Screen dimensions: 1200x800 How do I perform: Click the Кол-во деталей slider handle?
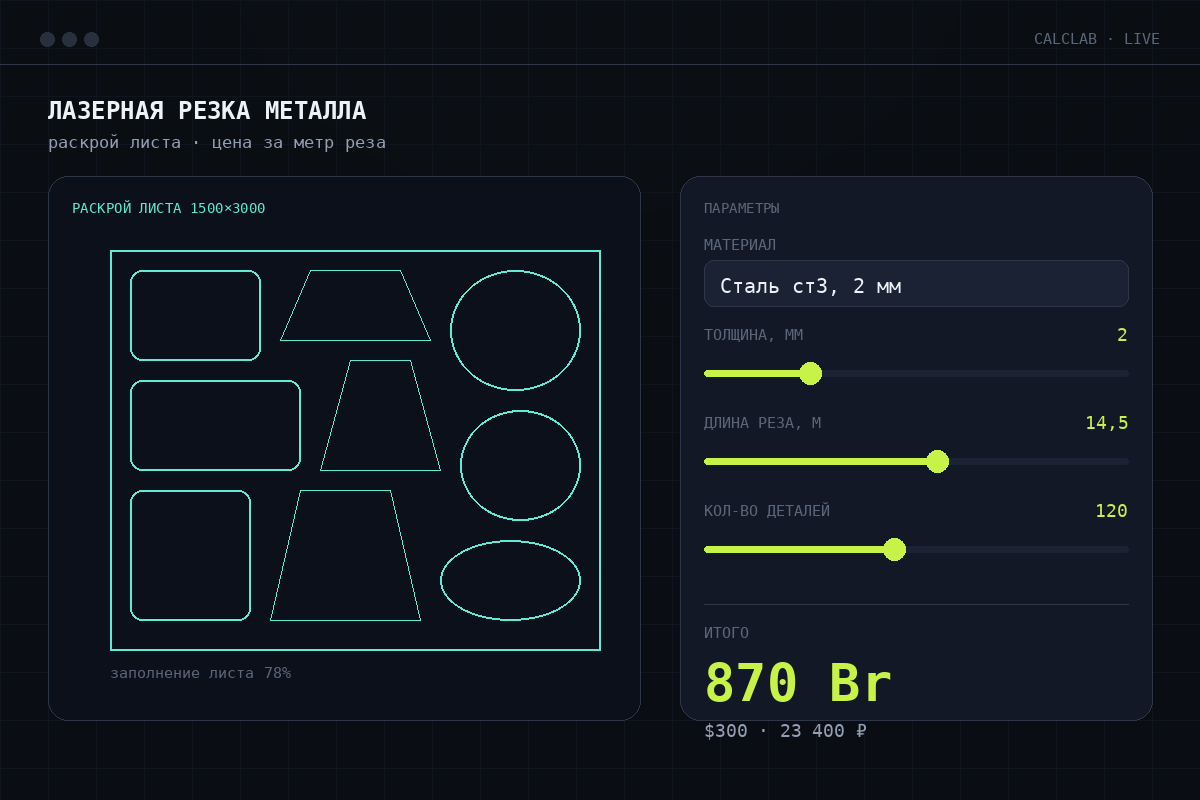895,549
